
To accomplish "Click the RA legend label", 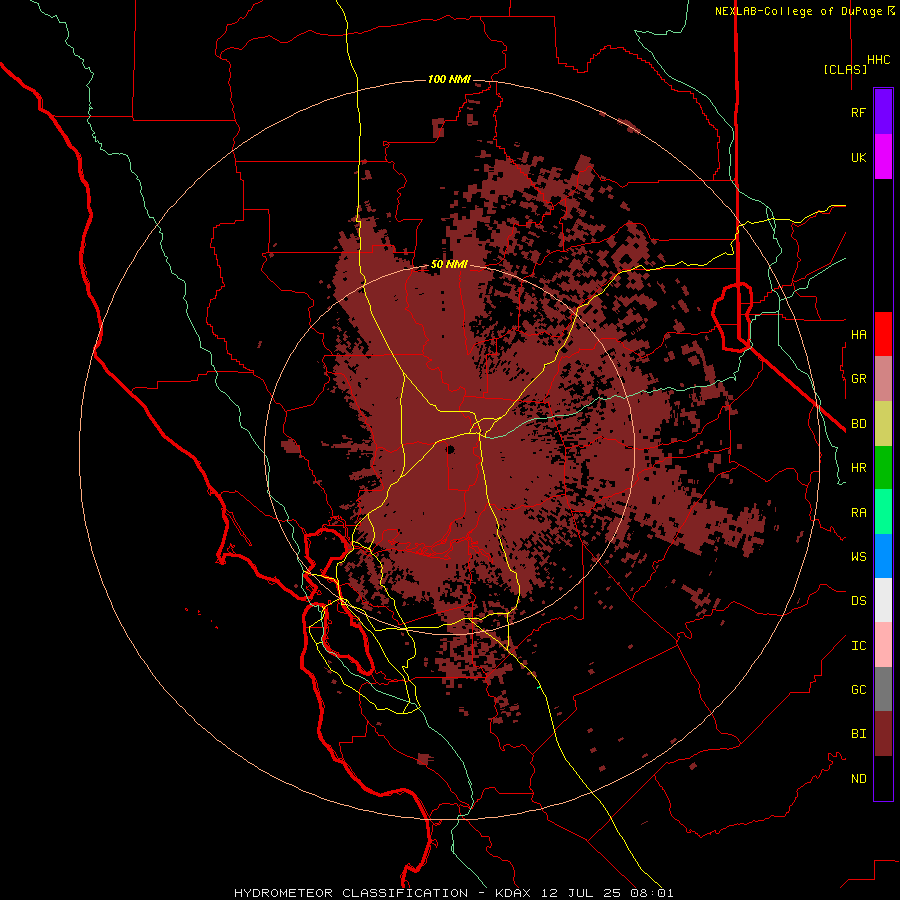I will coord(858,513).
